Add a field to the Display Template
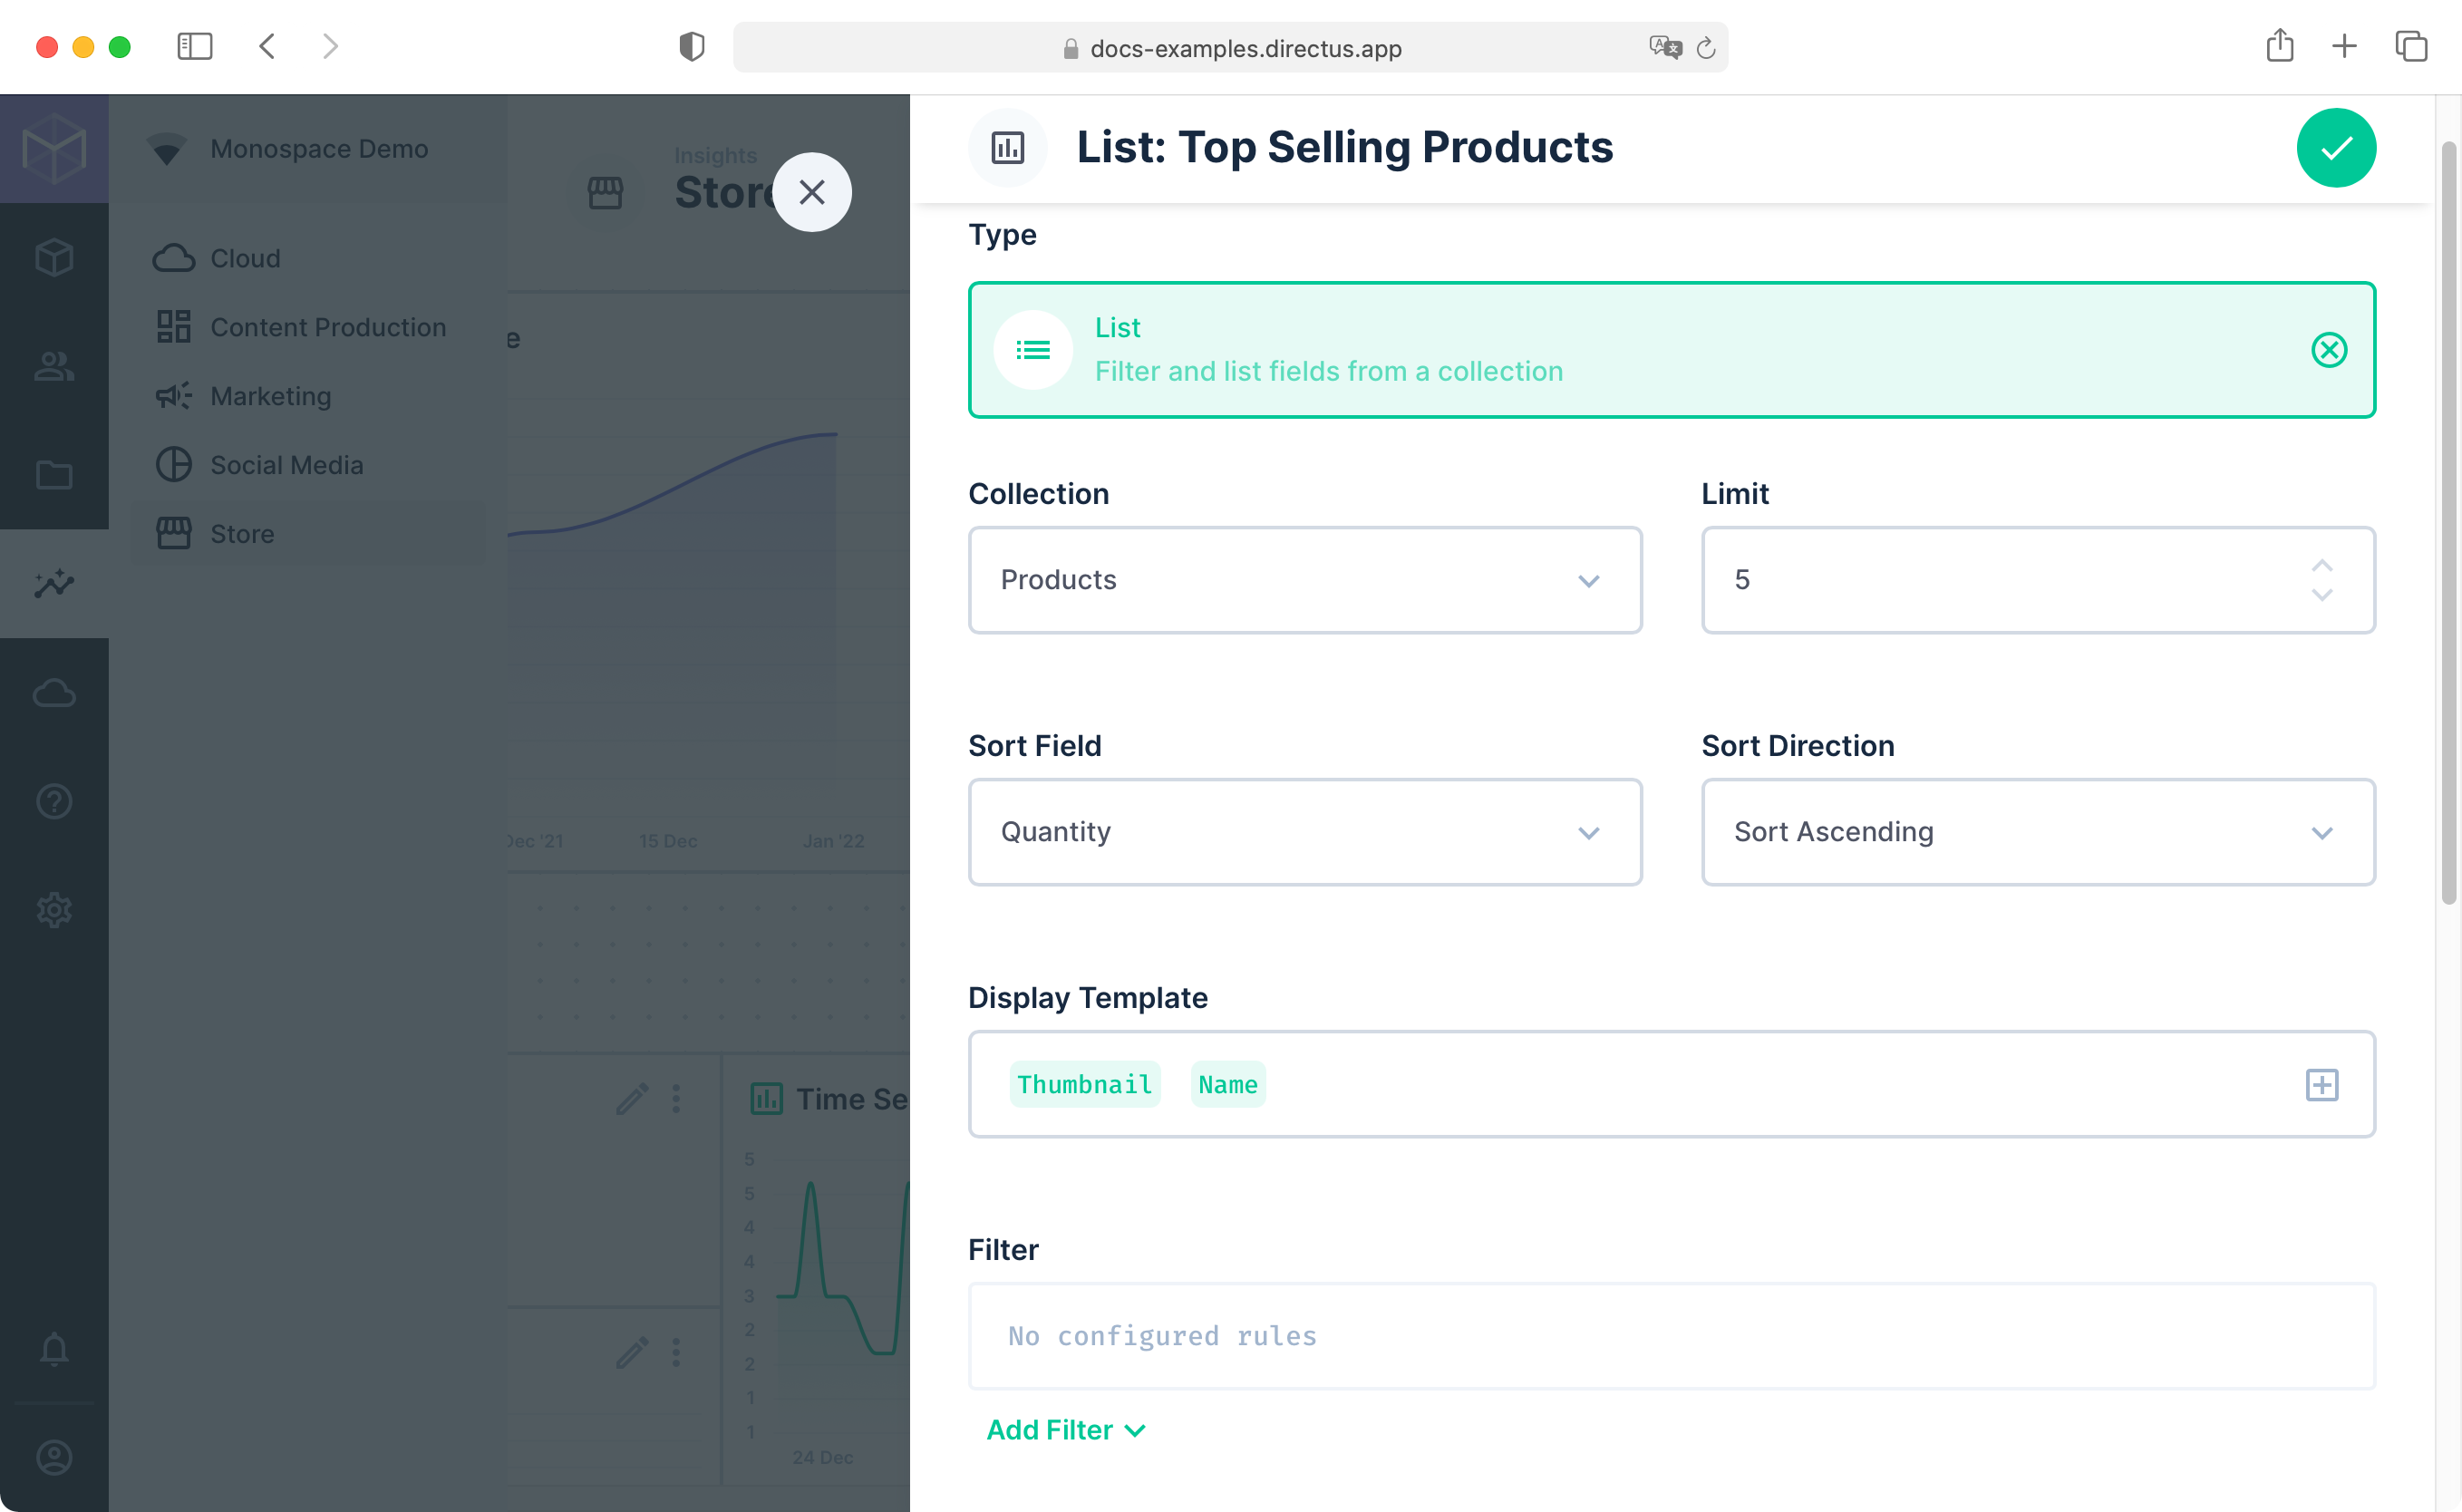Viewport: 2462px width, 1512px height. 2322,1084
